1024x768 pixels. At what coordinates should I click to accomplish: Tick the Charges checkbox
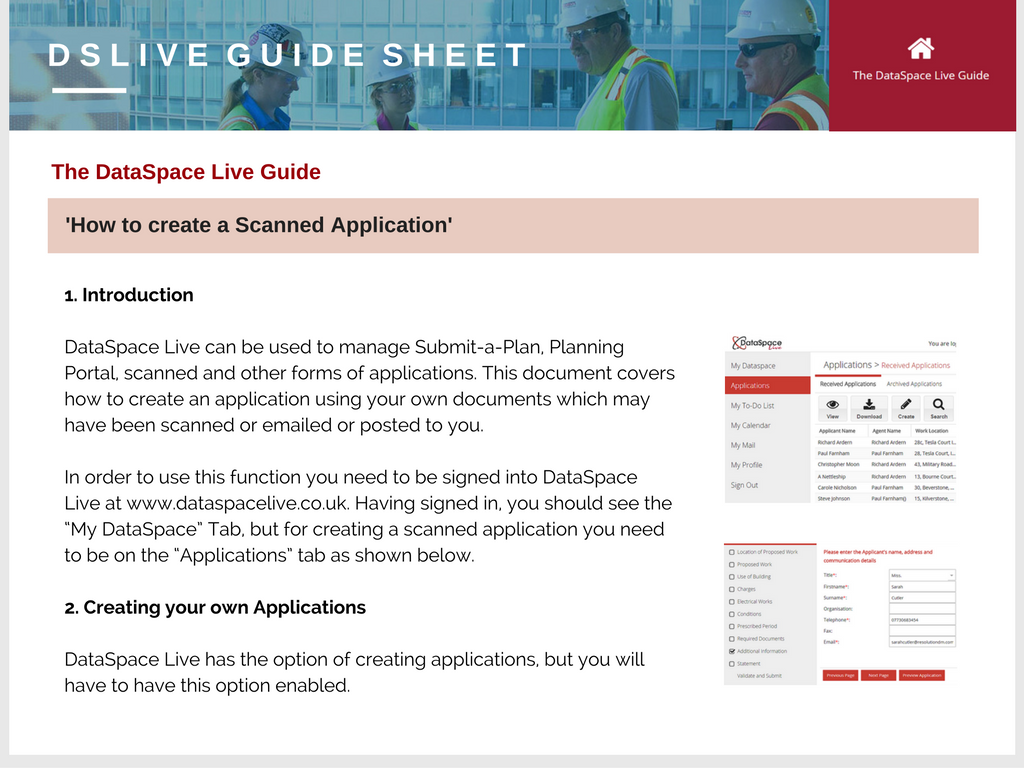pyautogui.click(x=731, y=589)
